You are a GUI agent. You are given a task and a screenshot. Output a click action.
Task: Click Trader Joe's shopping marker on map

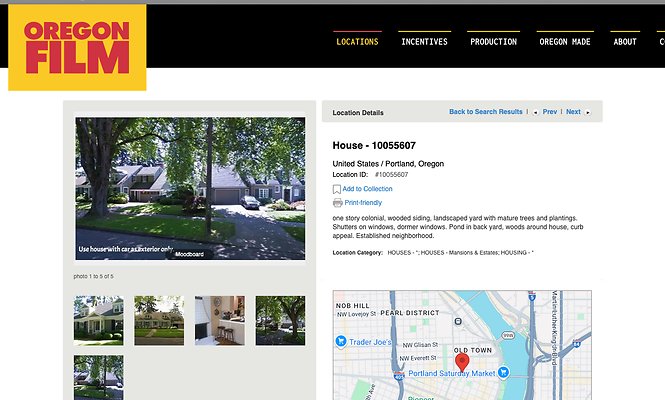pos(341,341)
